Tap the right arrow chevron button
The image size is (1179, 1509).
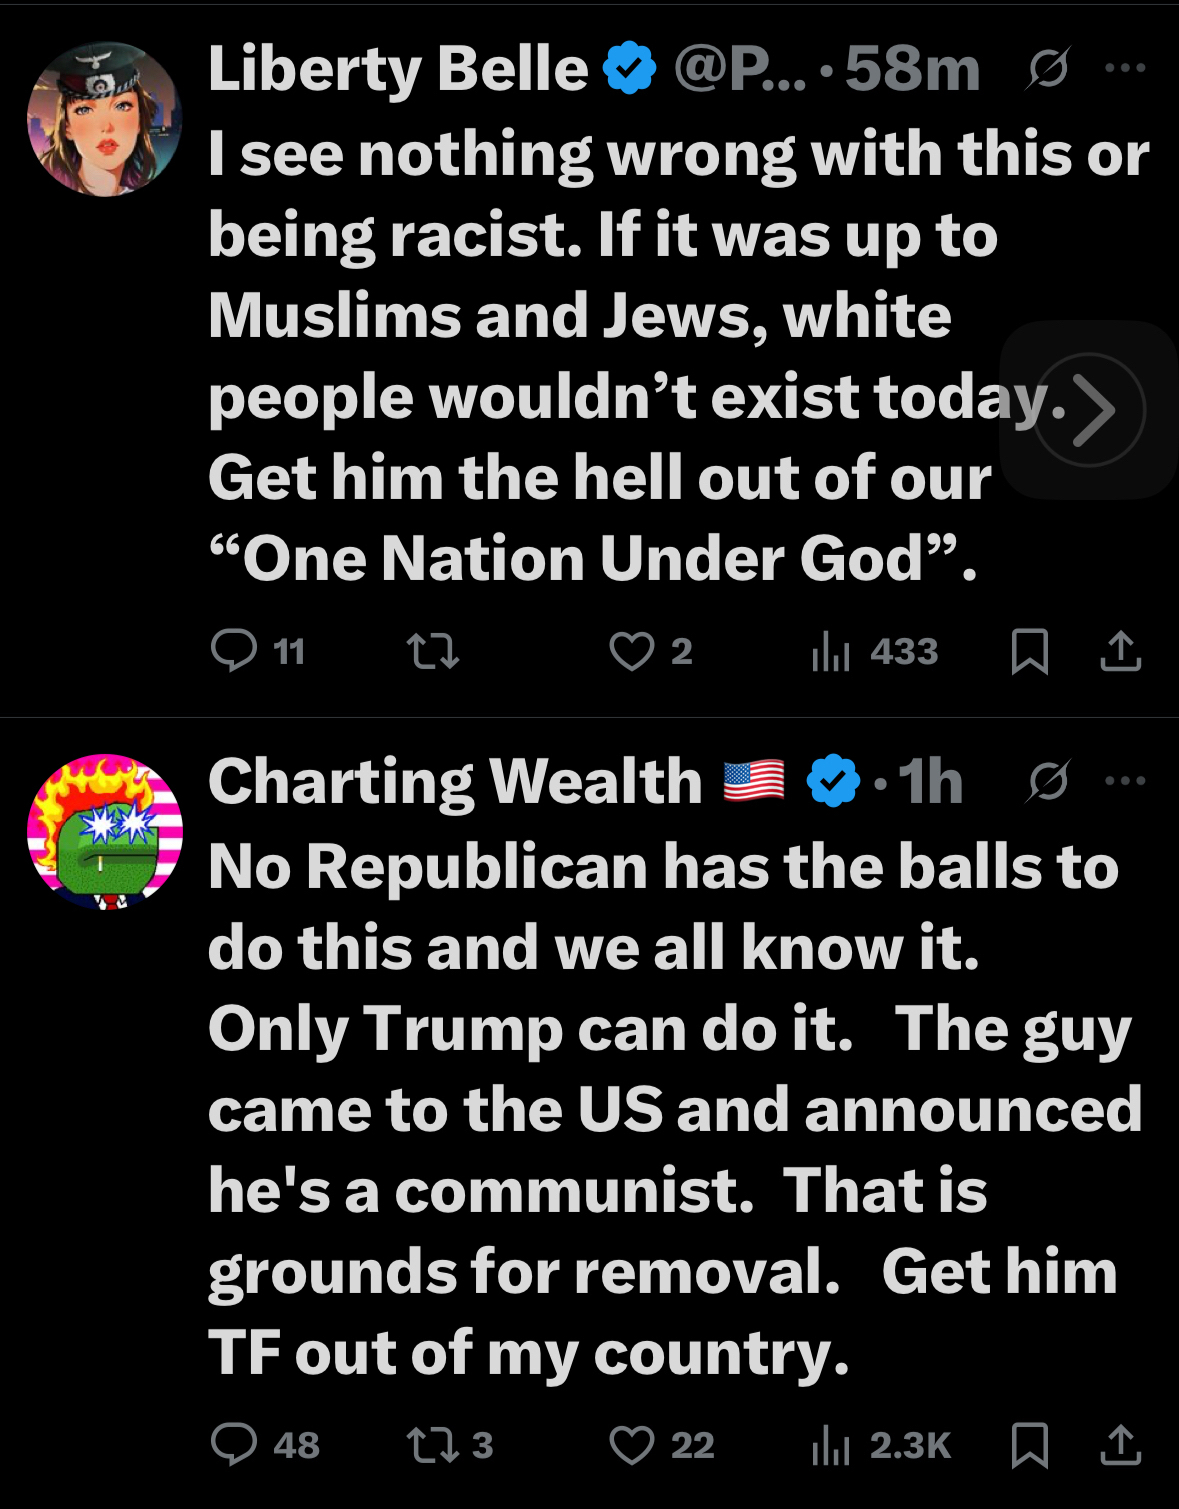click(1089, 409)
